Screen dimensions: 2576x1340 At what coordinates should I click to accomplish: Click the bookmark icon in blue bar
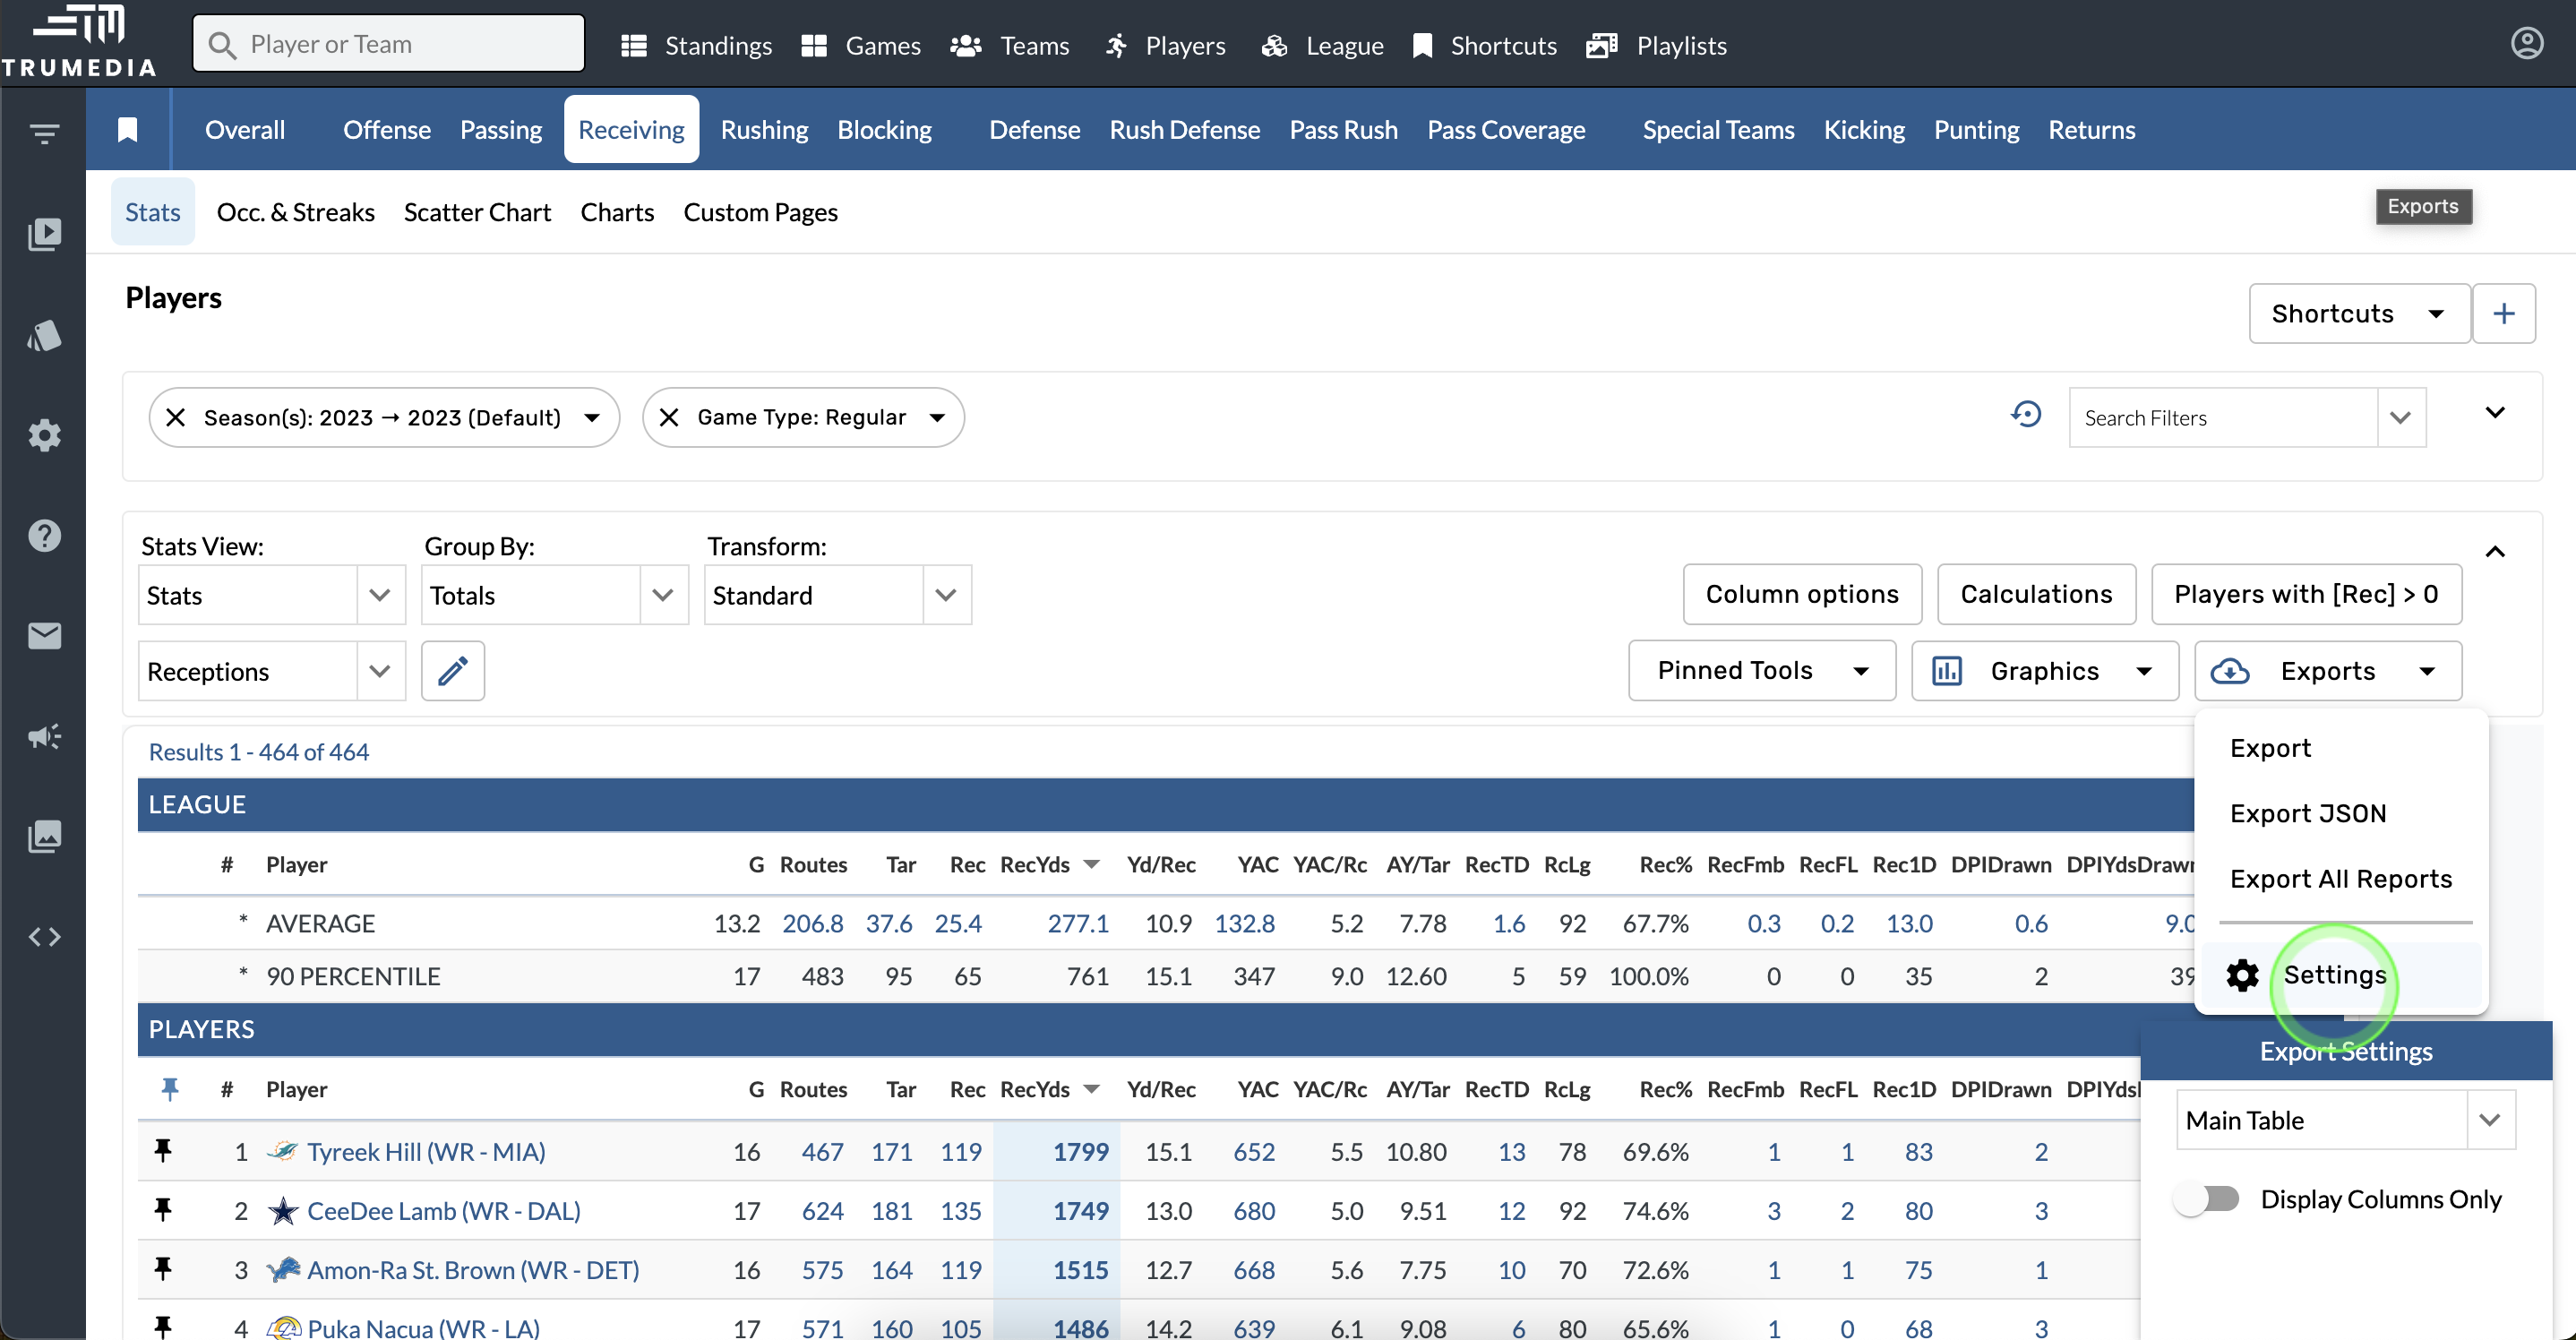[x=127, y=130]
